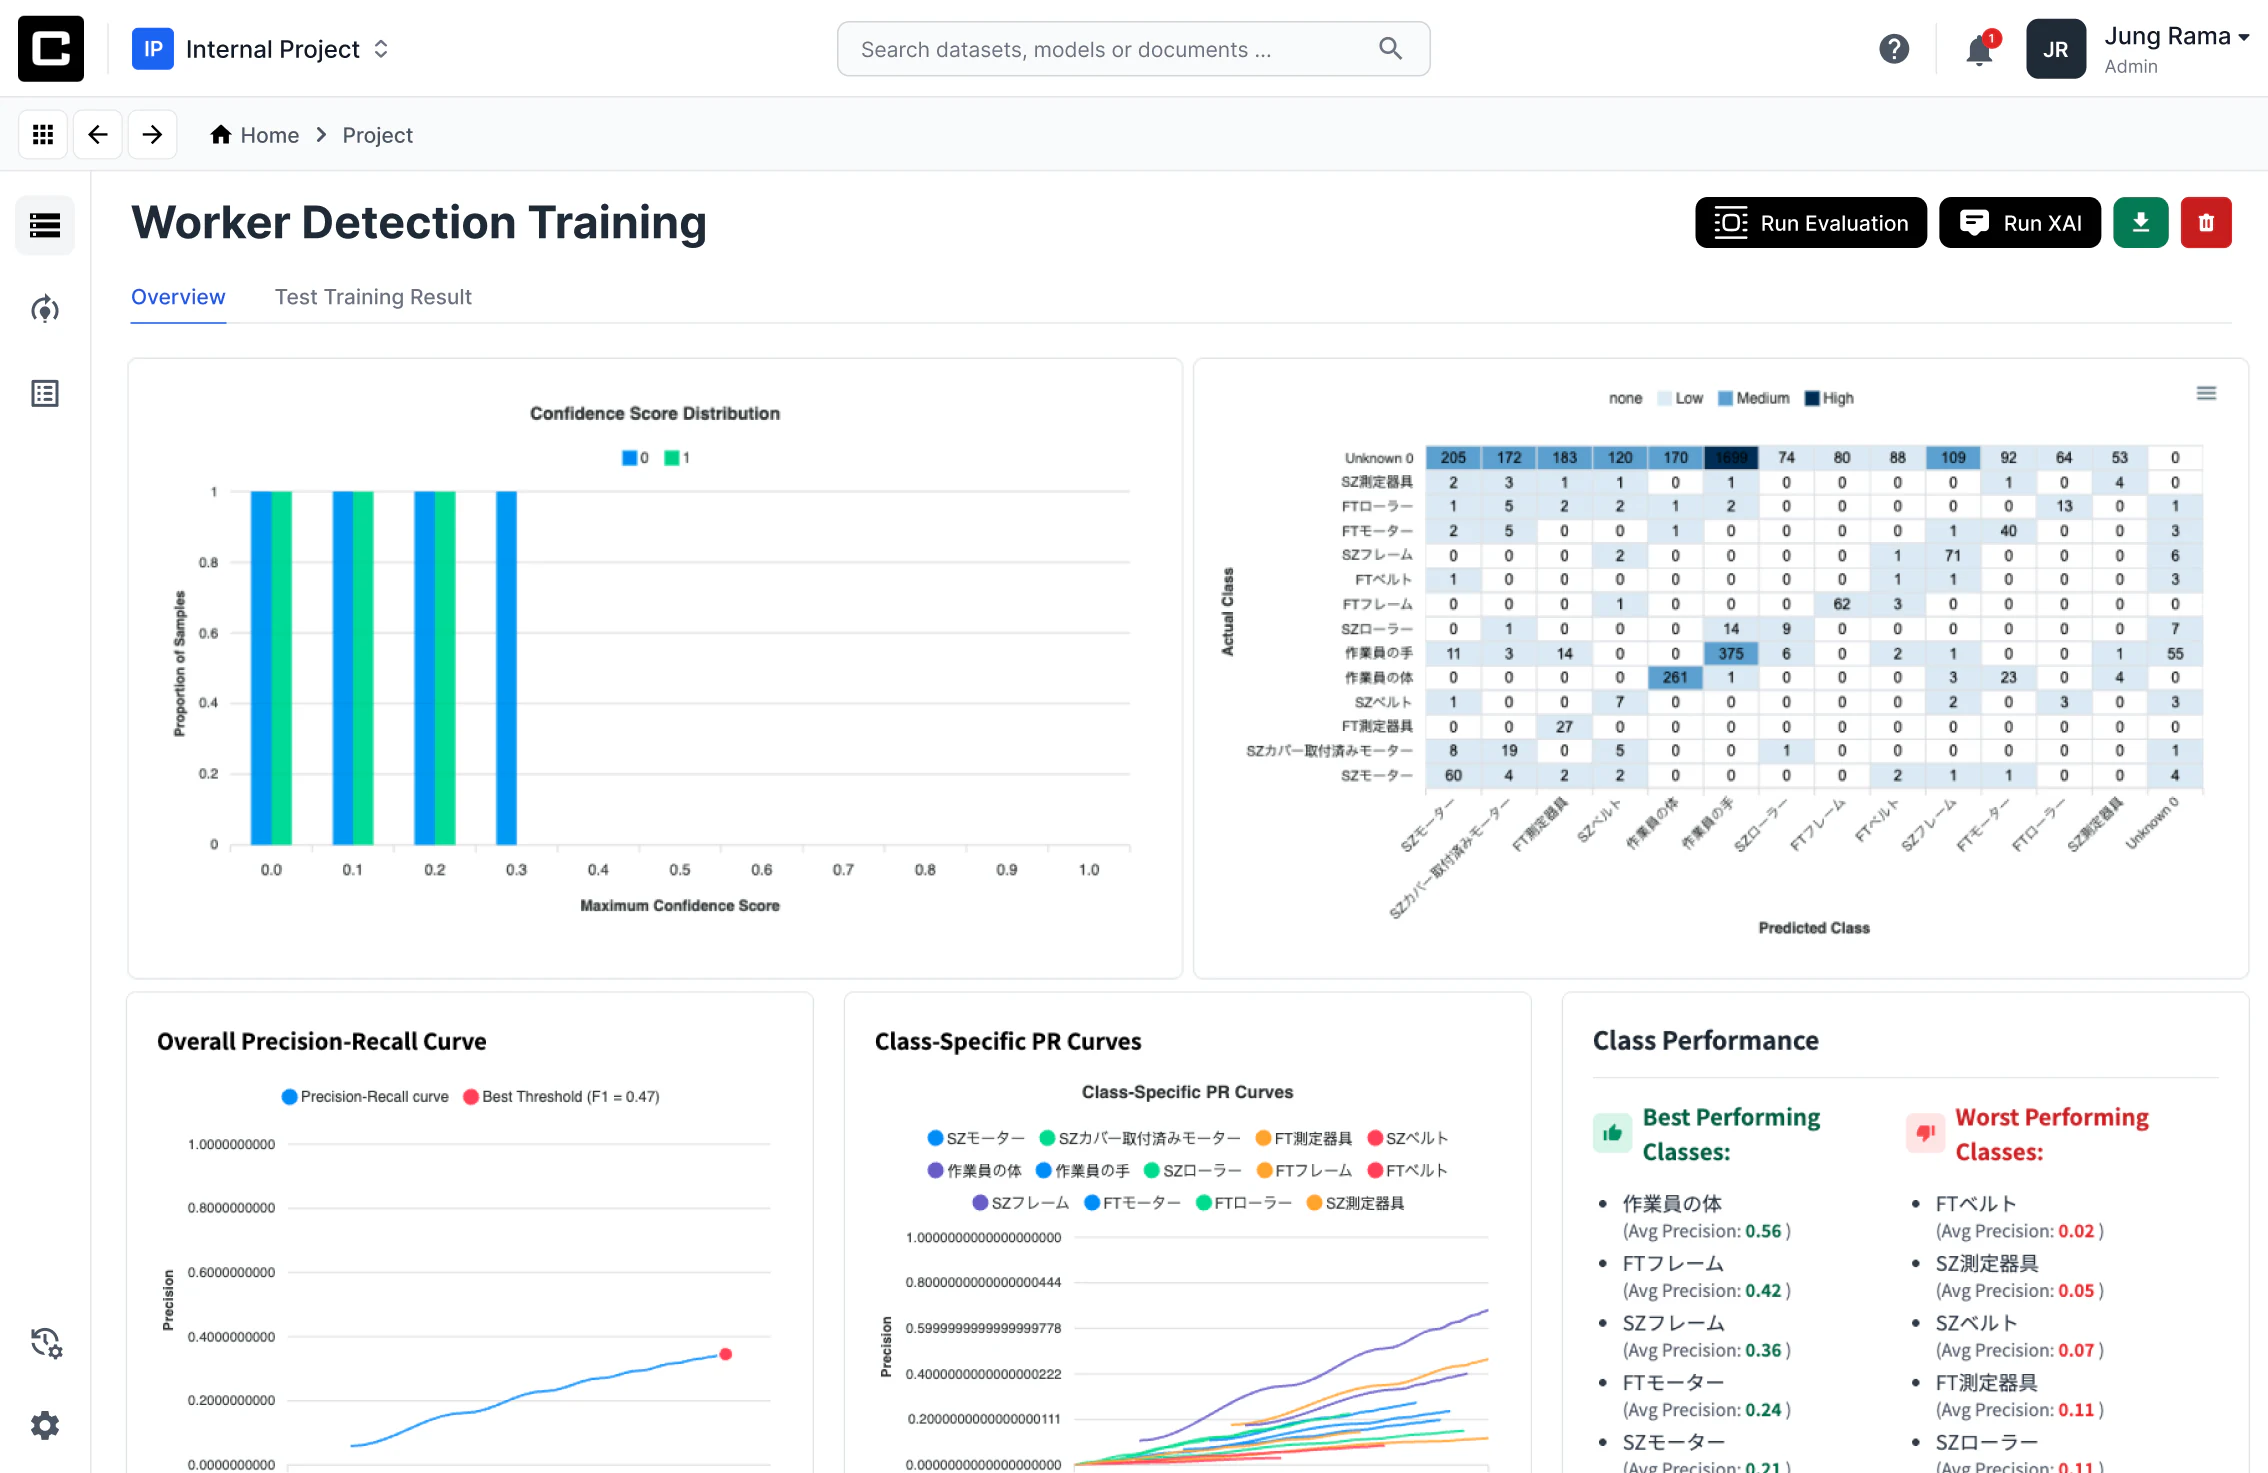Image resolution: width=2268 pixels, height=1473 pixels.
Task: Click the red best threshold point
Action: tap(726, 1354)
